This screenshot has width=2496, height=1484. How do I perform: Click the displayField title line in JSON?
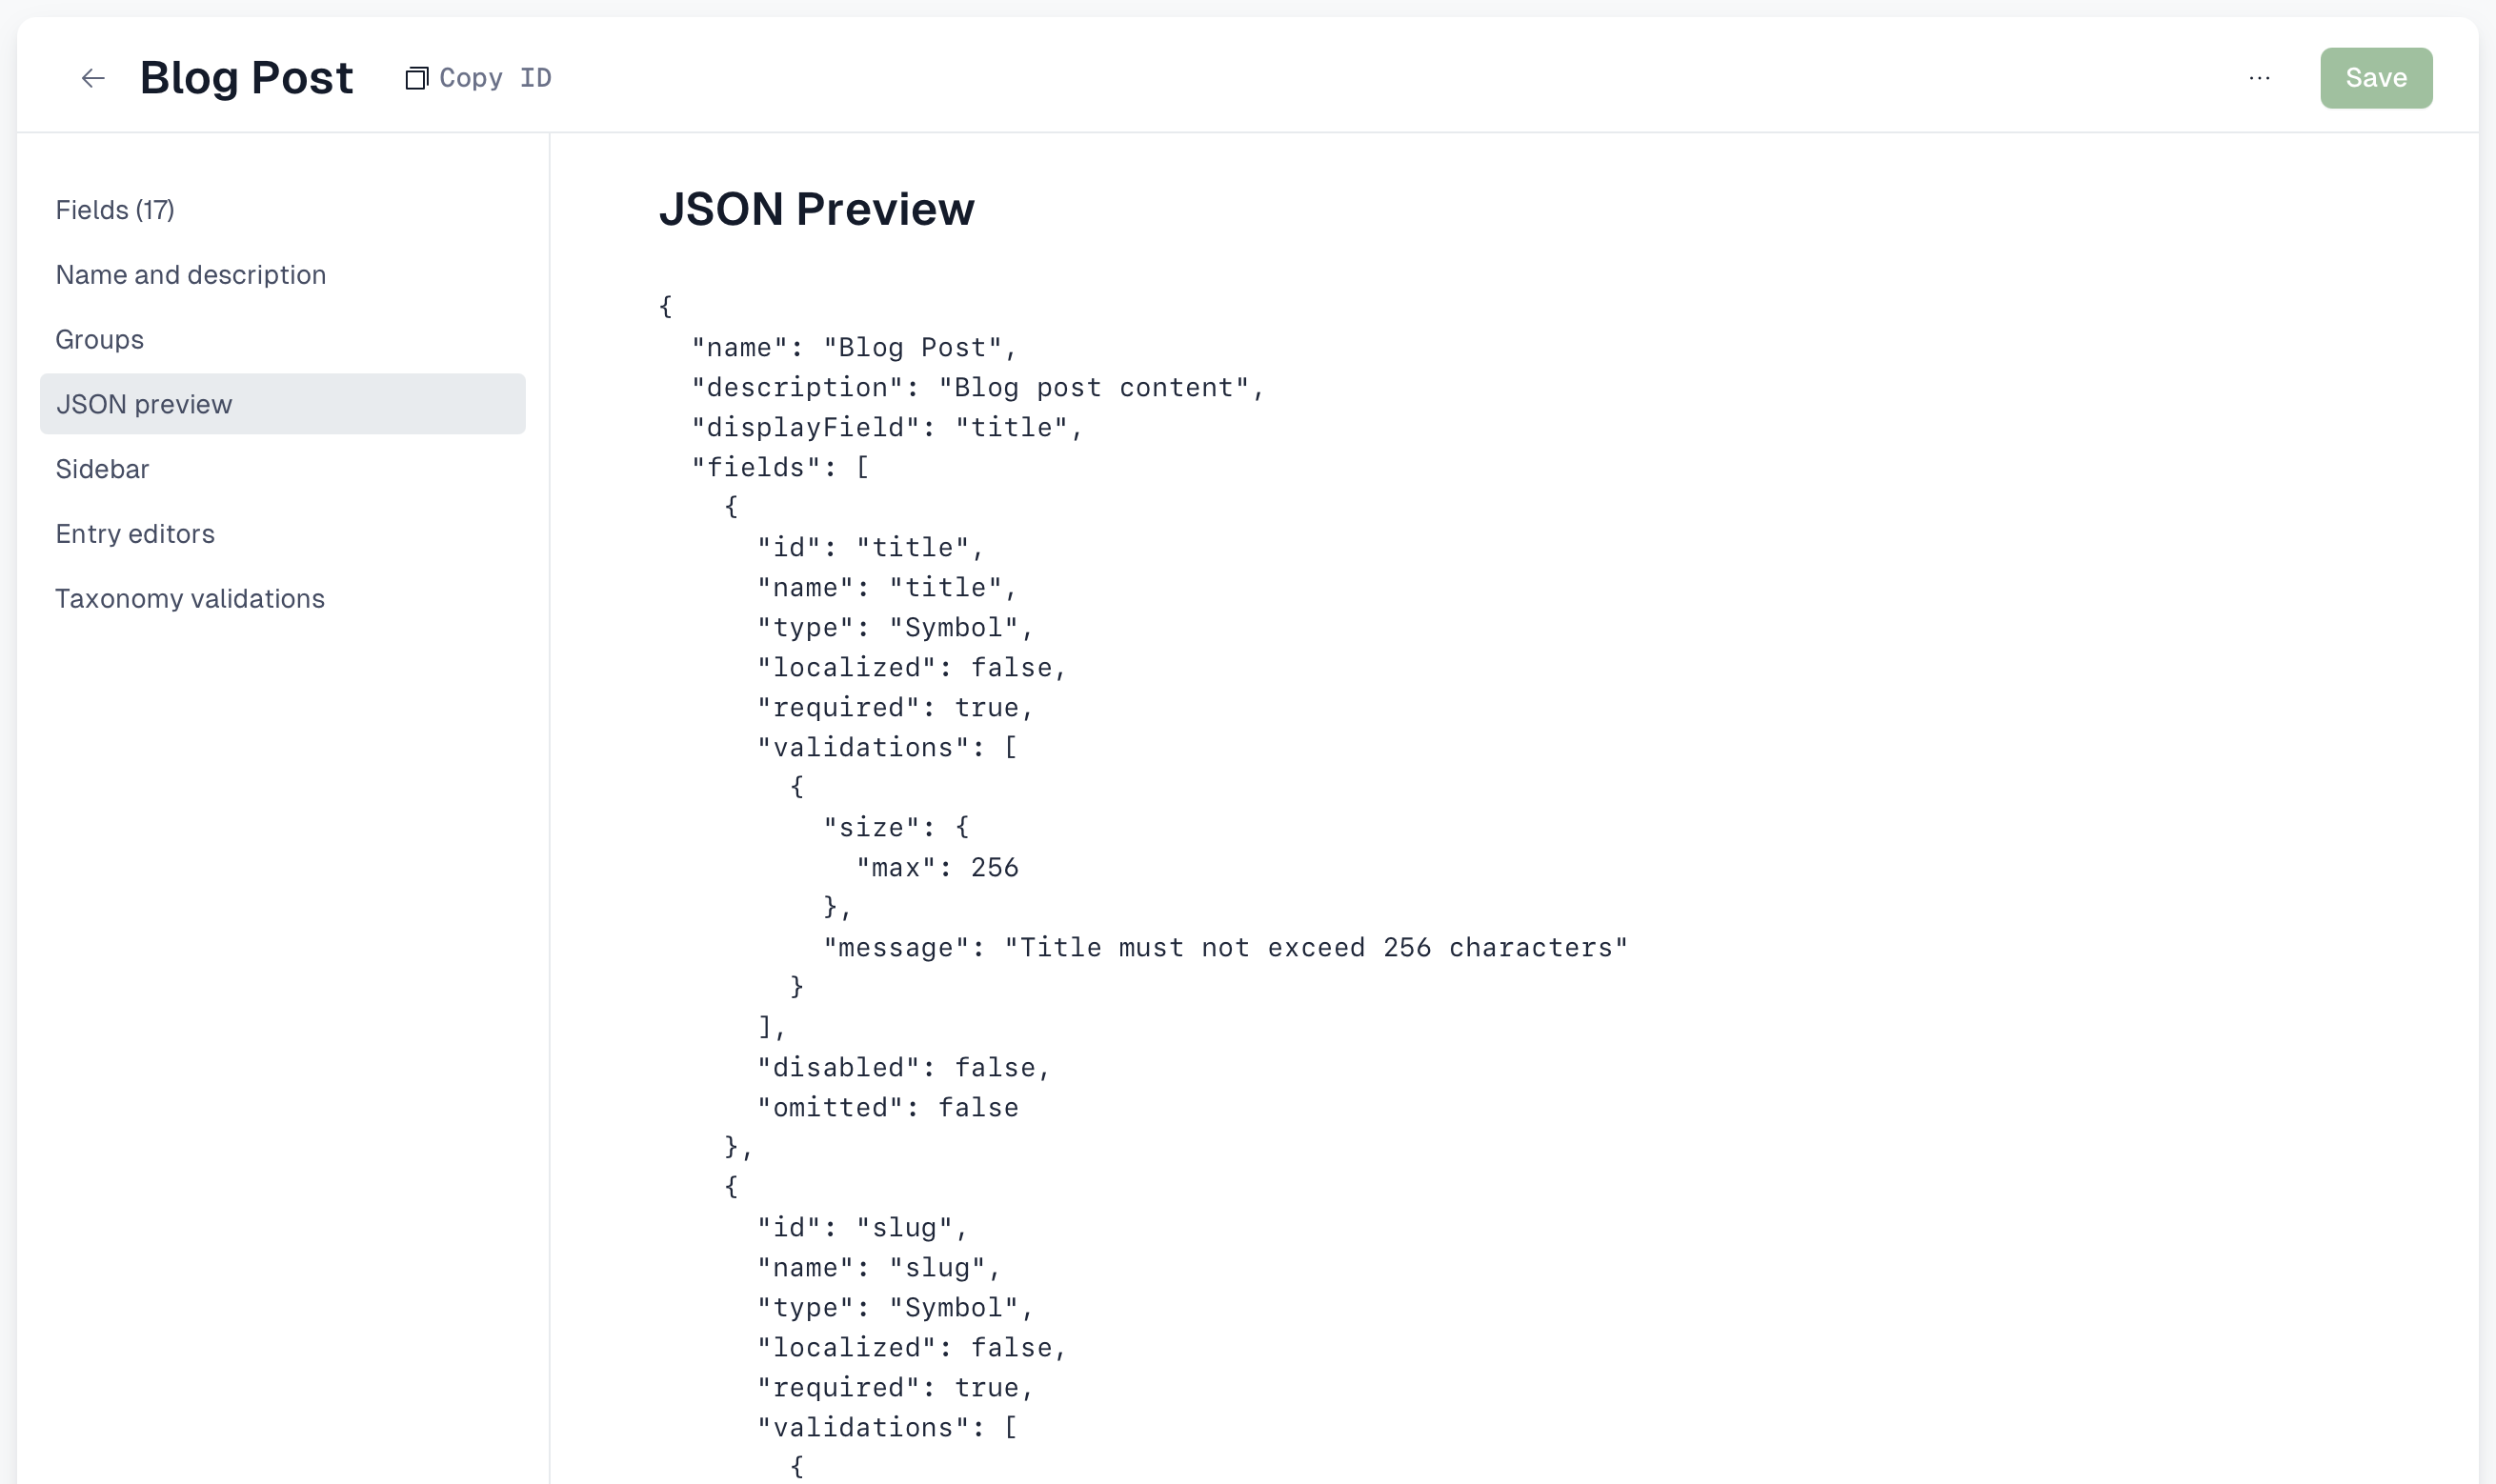887,428
